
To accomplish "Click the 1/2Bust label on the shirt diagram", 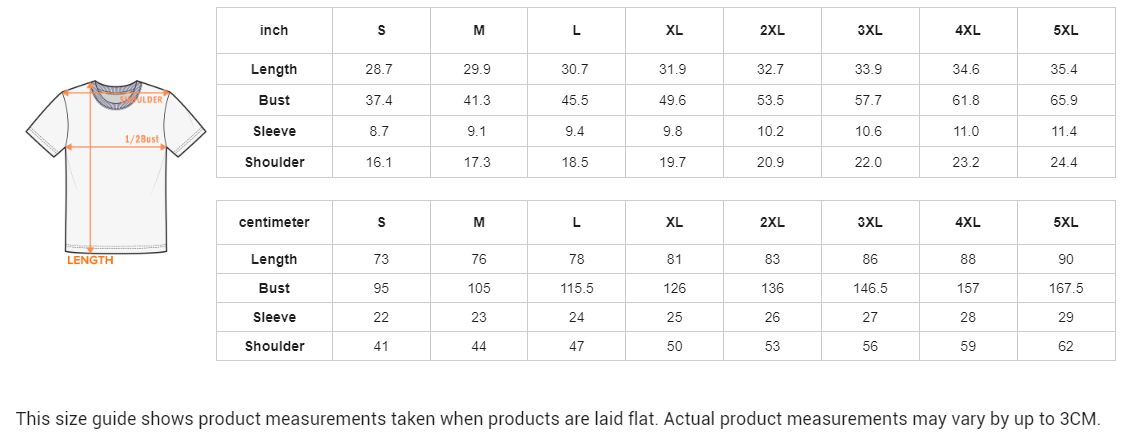I will (142, 139).
